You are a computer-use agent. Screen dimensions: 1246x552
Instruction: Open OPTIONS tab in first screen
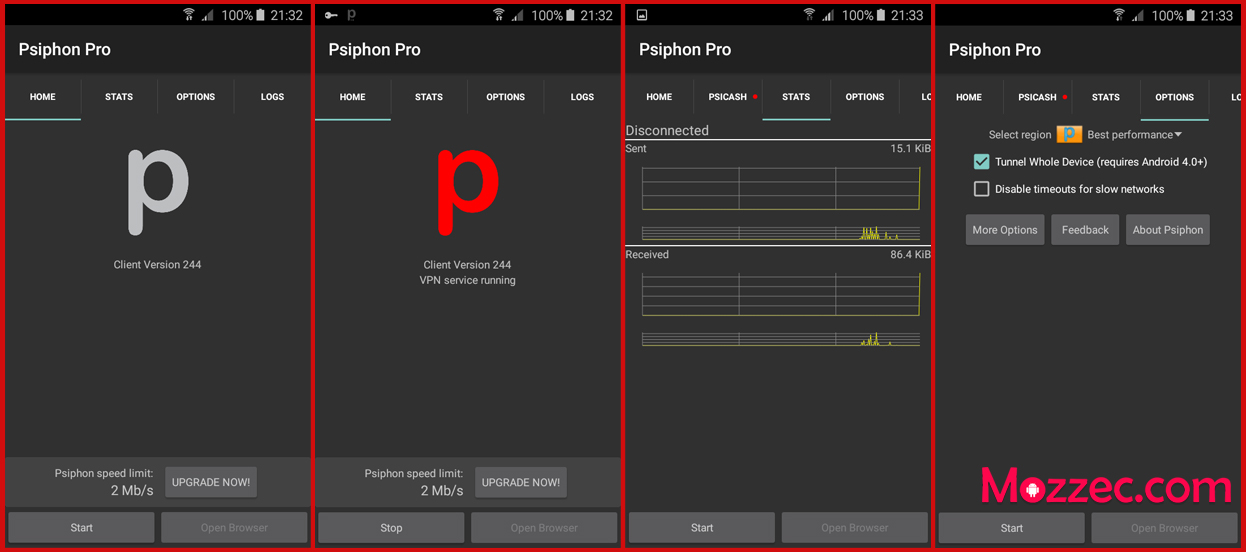(x=196, y=97)
